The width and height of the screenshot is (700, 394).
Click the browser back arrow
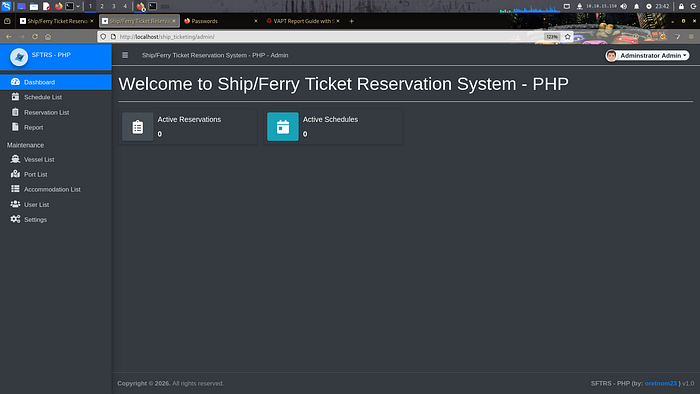coord(9,37)
